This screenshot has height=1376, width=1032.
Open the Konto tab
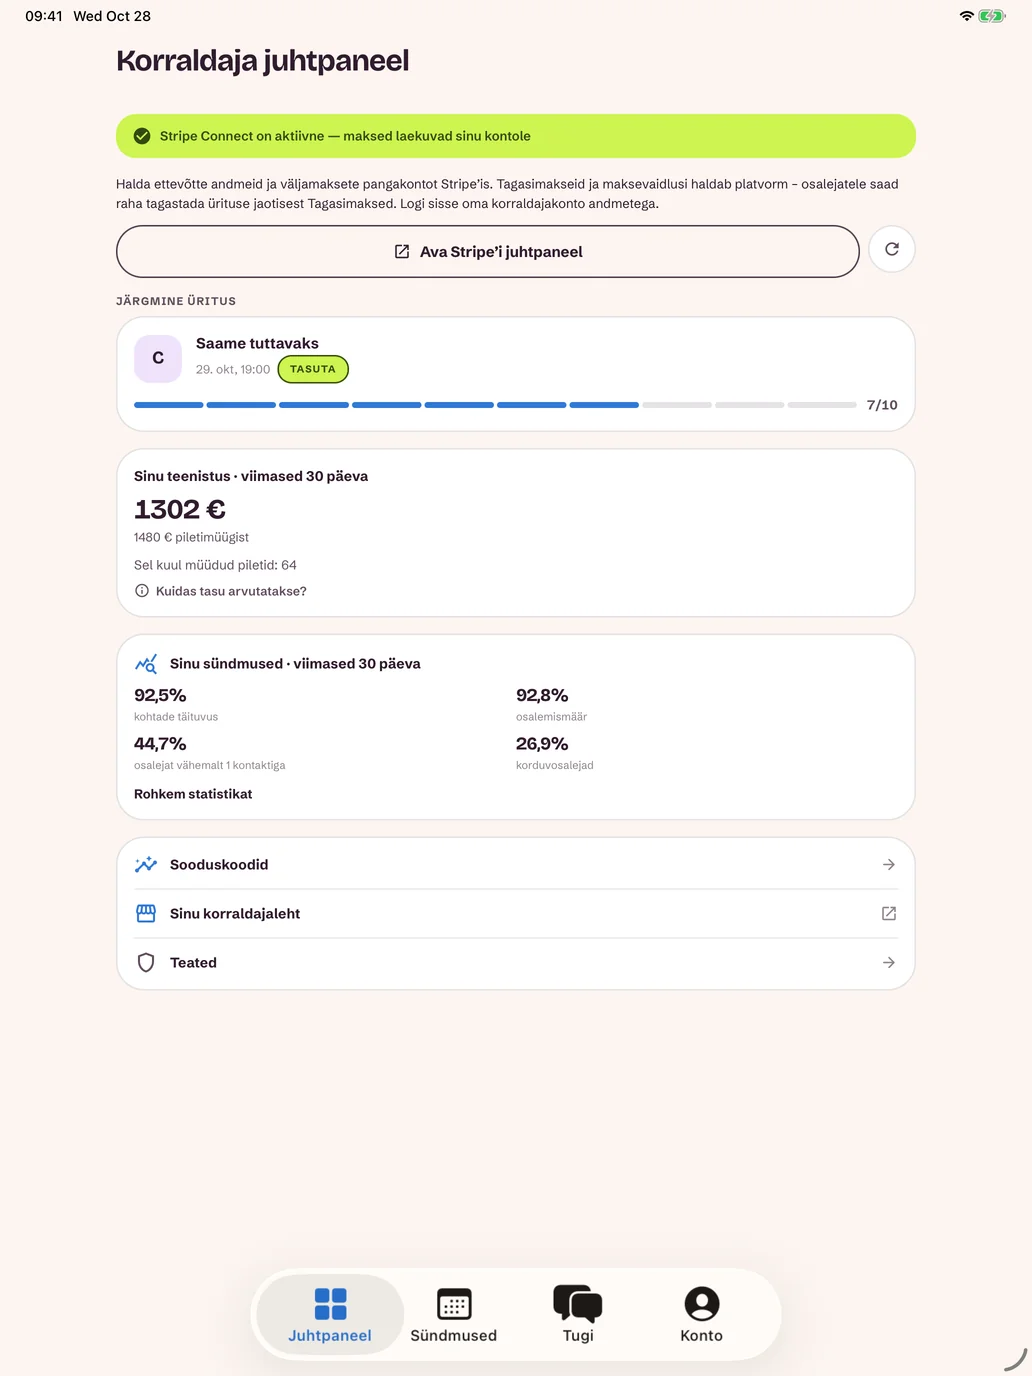click(x=702, y=1315)
